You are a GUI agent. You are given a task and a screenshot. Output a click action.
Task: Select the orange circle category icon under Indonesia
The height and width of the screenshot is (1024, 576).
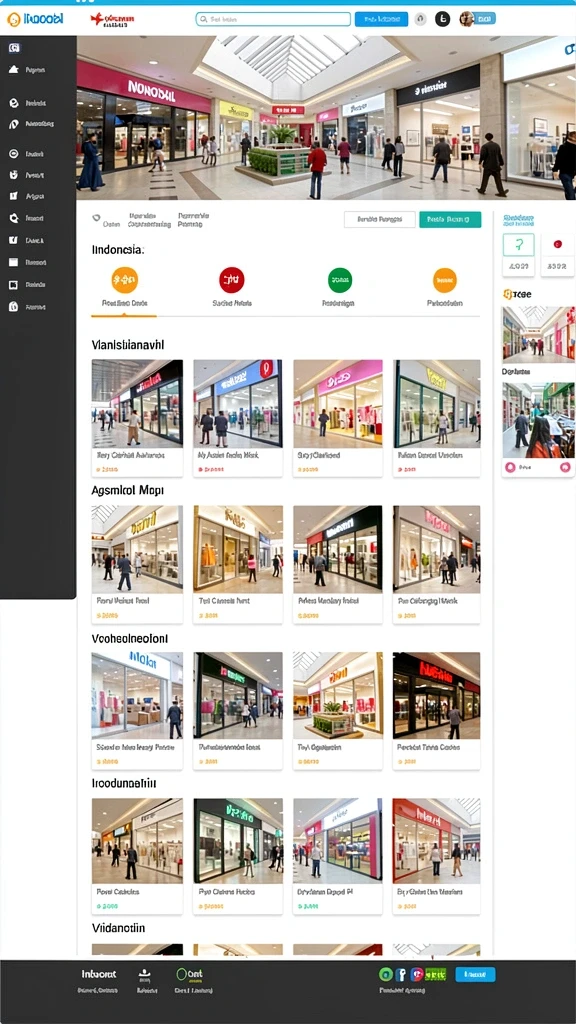(125, 280)
